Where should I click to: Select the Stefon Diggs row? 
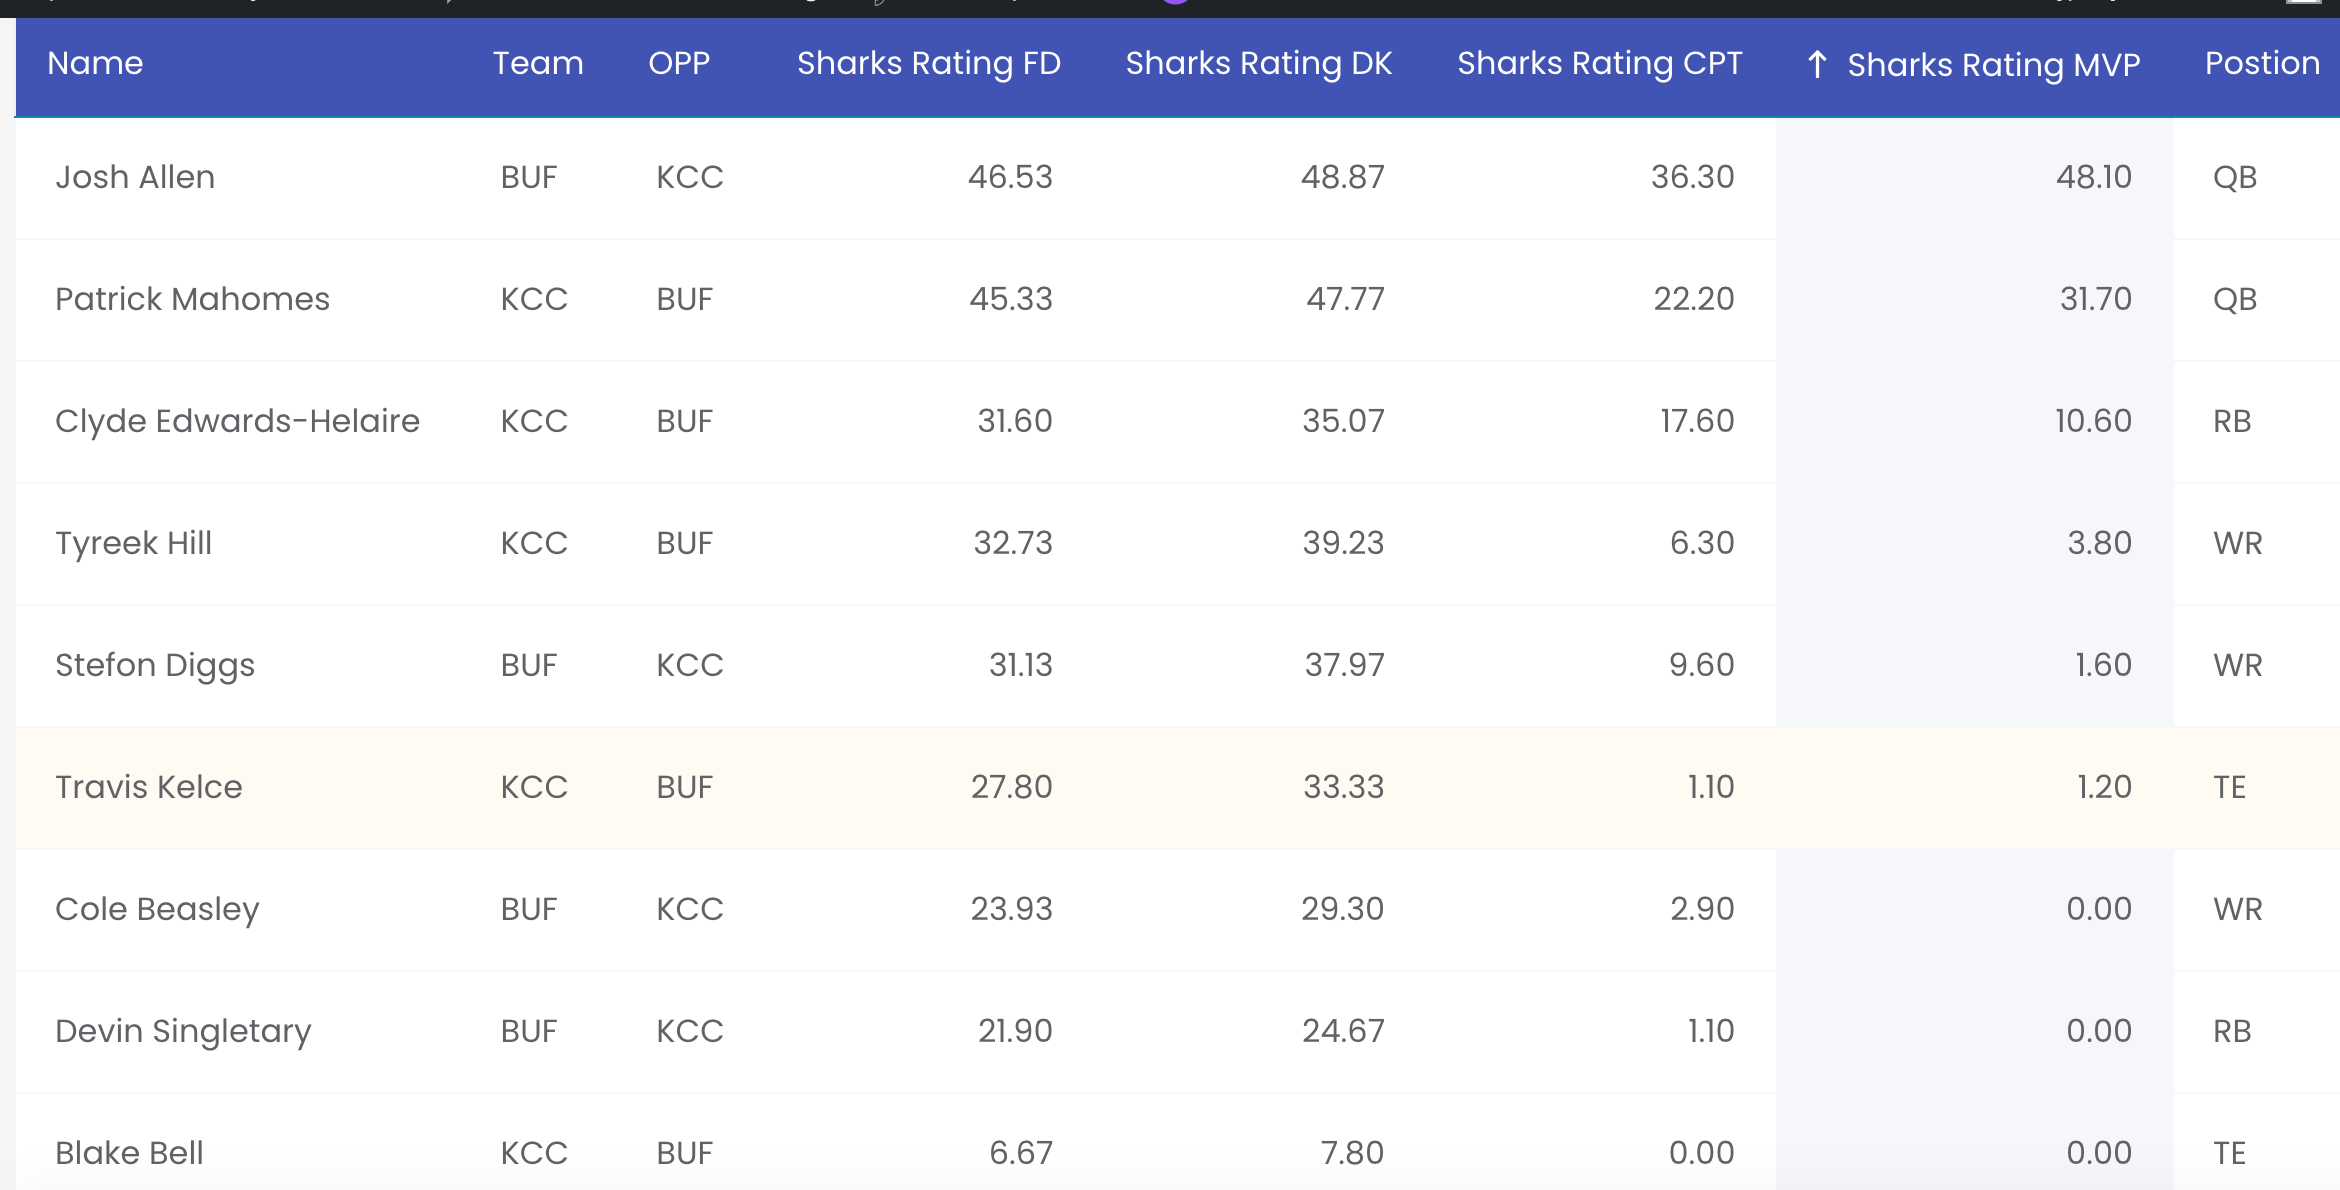pyautogui.click(x=1177, y=666)
